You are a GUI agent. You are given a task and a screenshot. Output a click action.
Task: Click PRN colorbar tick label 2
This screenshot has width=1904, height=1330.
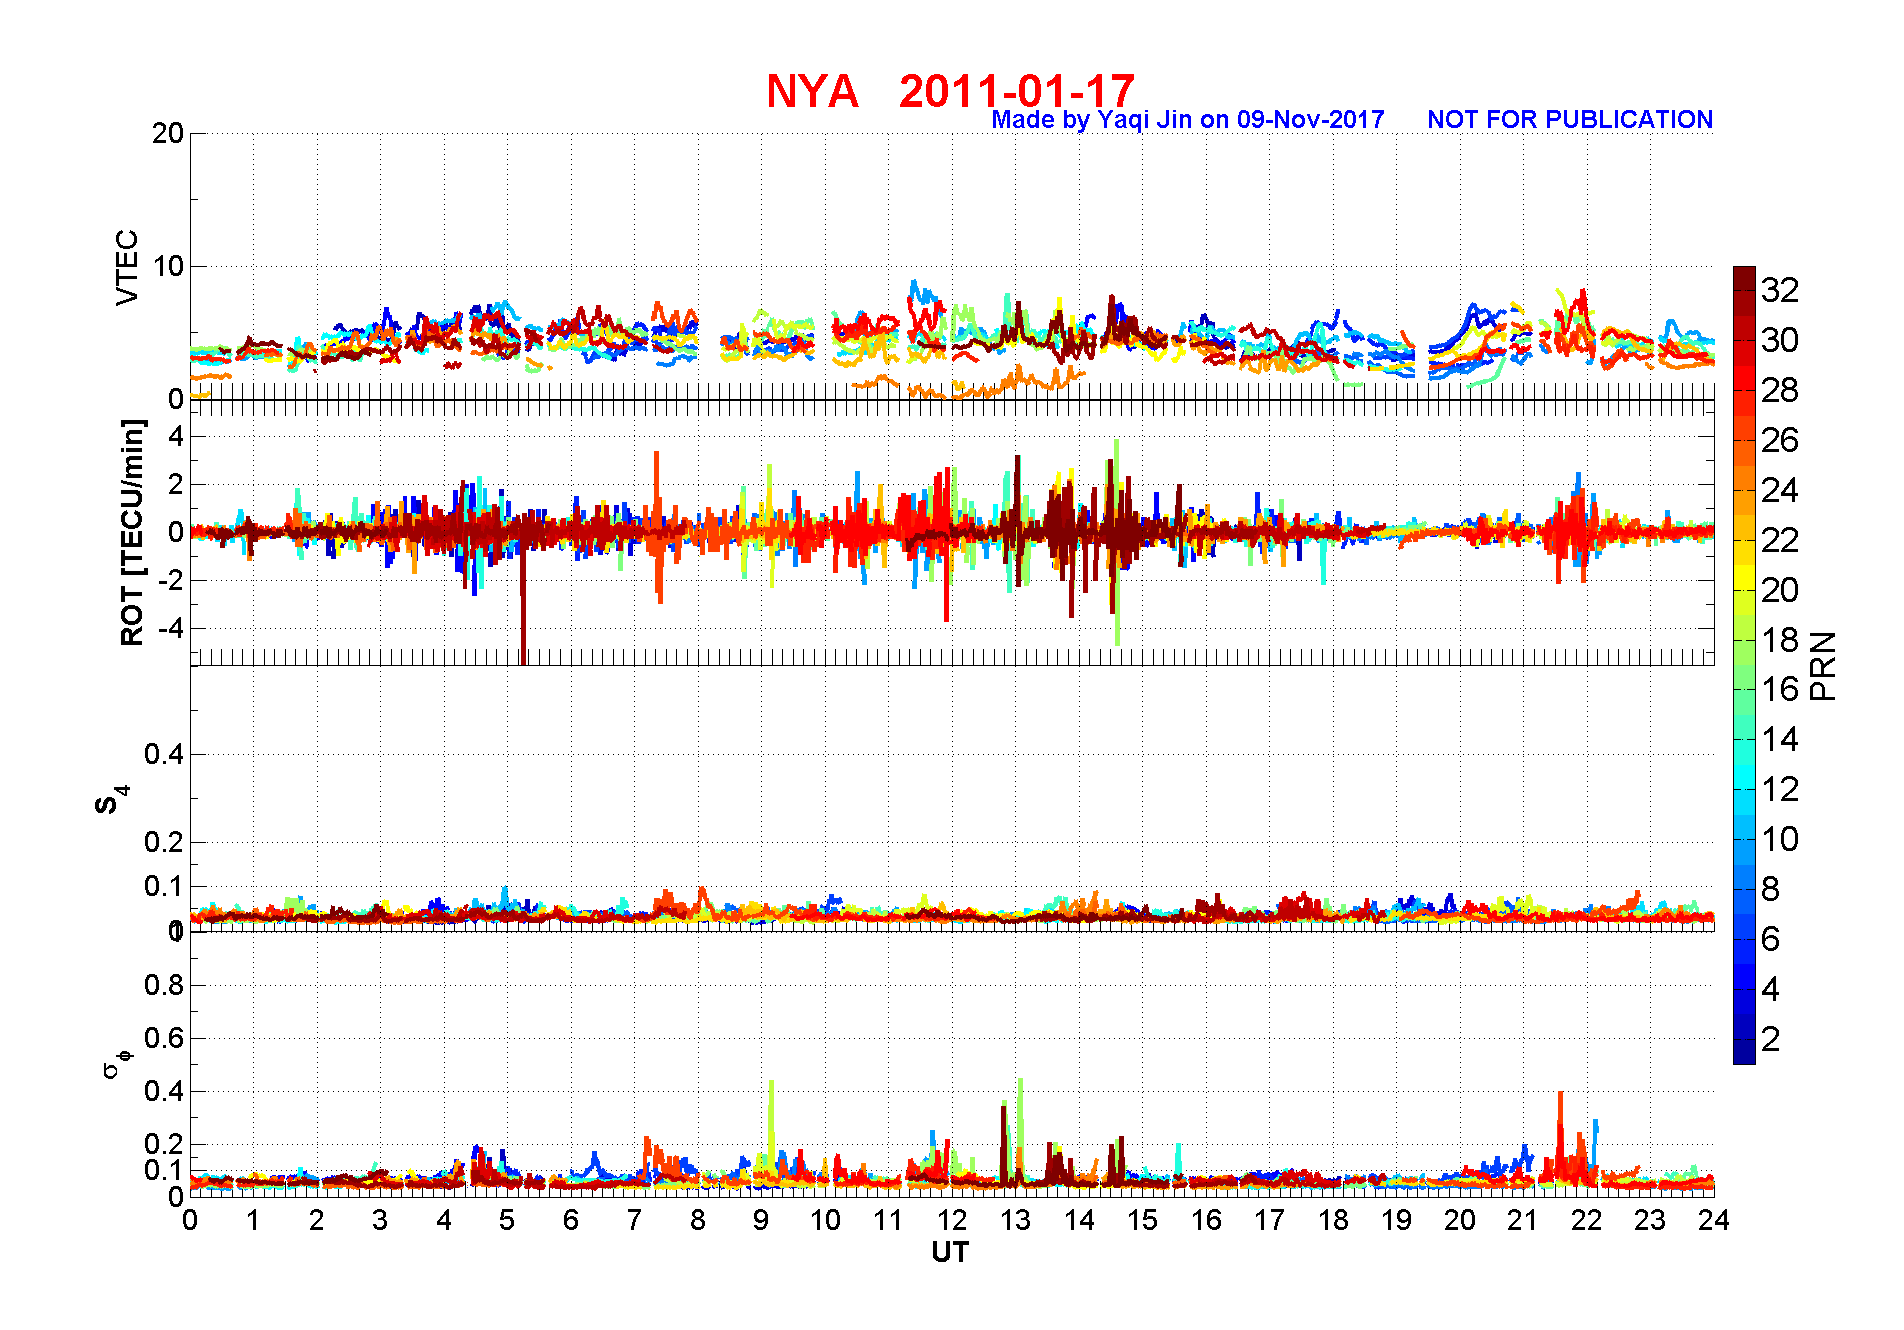[x=1770, y=1039]
